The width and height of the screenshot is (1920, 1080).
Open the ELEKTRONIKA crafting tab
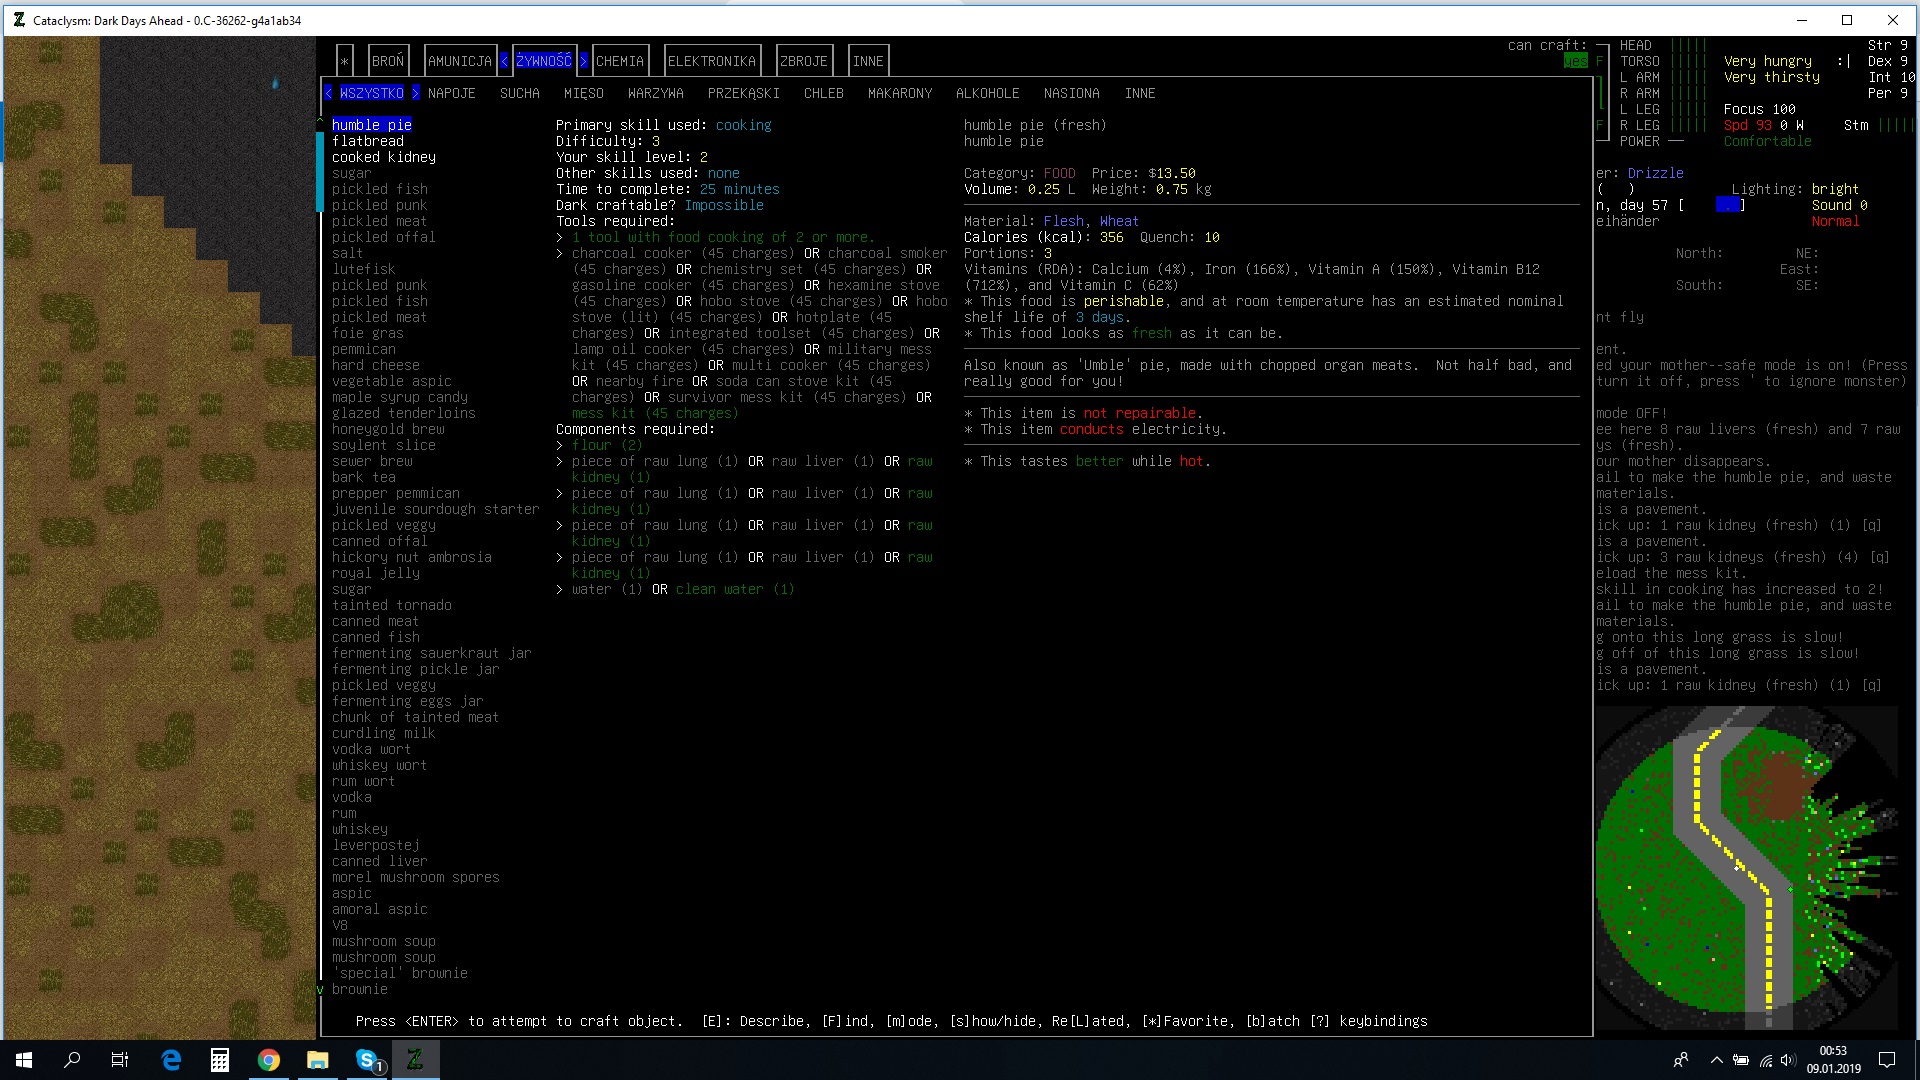click(x=712, y=61)
